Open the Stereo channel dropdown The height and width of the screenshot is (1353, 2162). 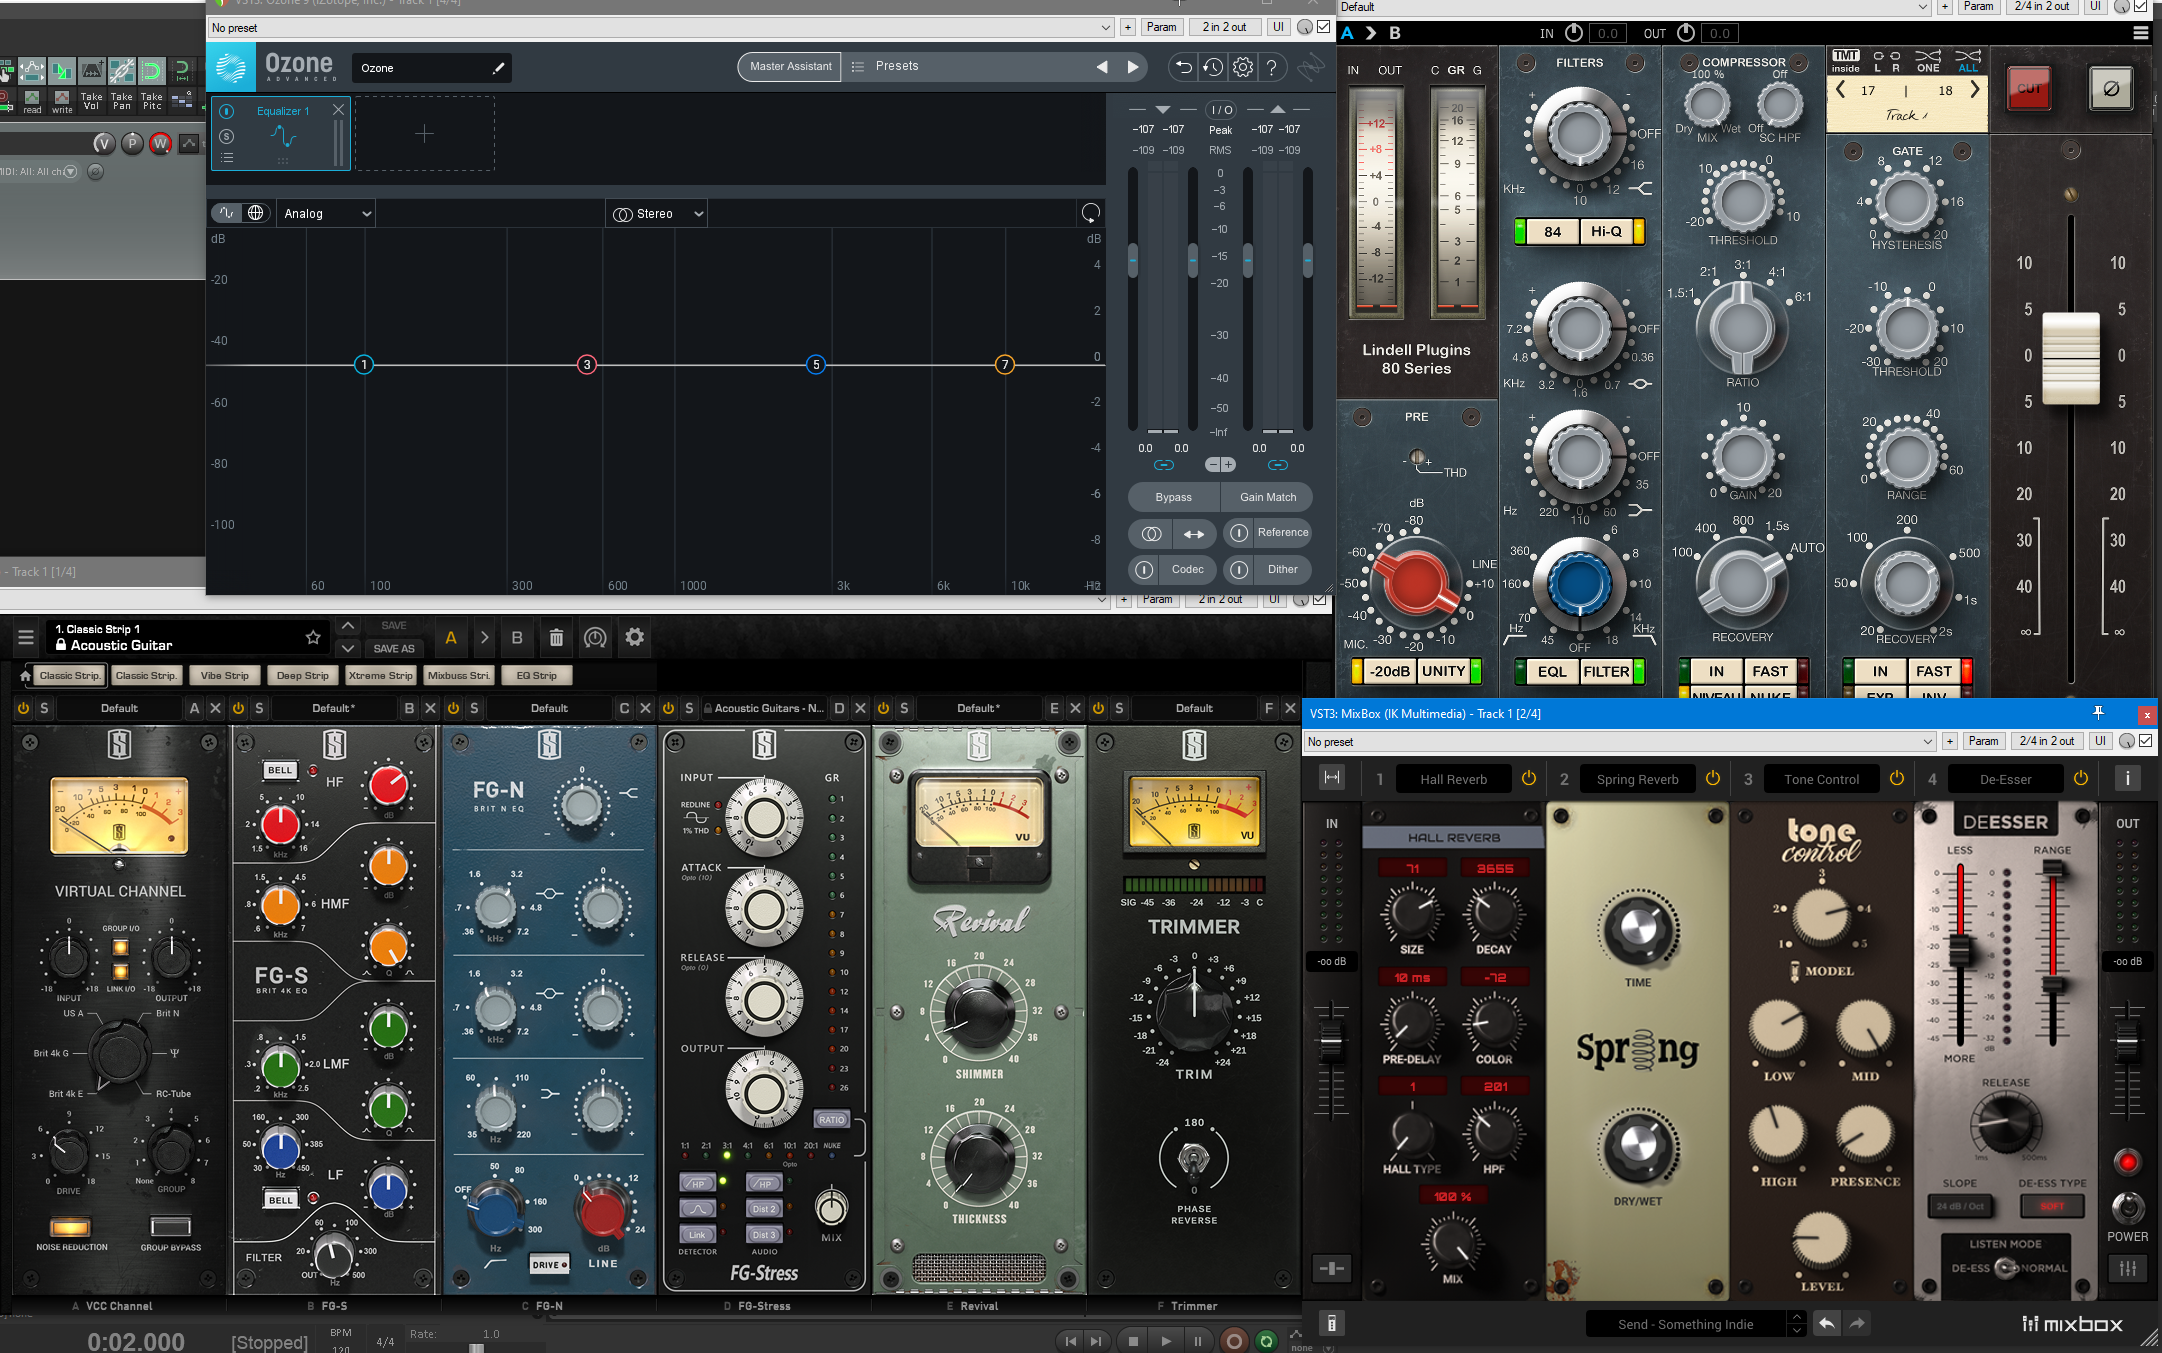(x=658, y=213)
